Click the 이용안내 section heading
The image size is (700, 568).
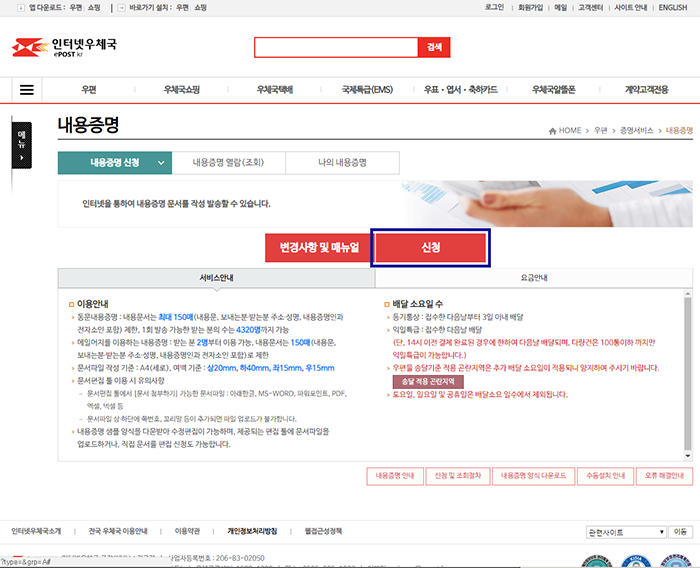coord(93,304)
